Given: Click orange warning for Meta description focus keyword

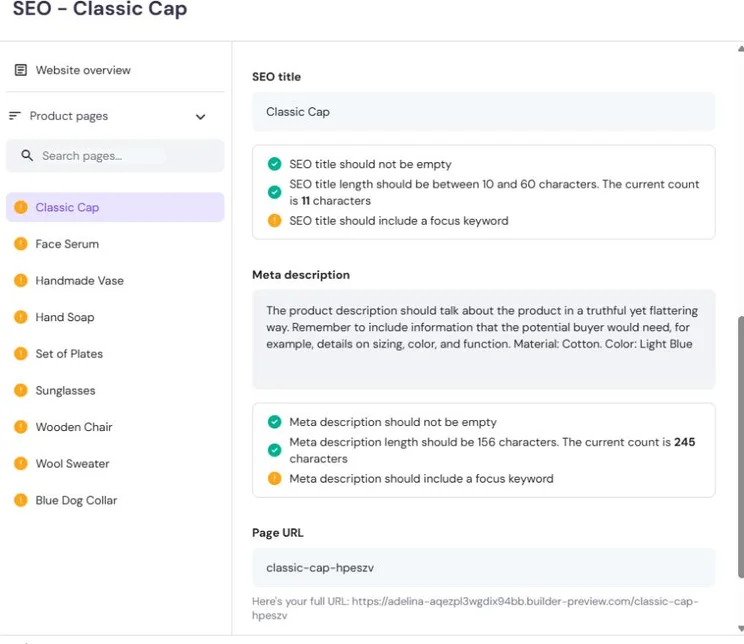Looking at the screenshot, I should (274, 478).
